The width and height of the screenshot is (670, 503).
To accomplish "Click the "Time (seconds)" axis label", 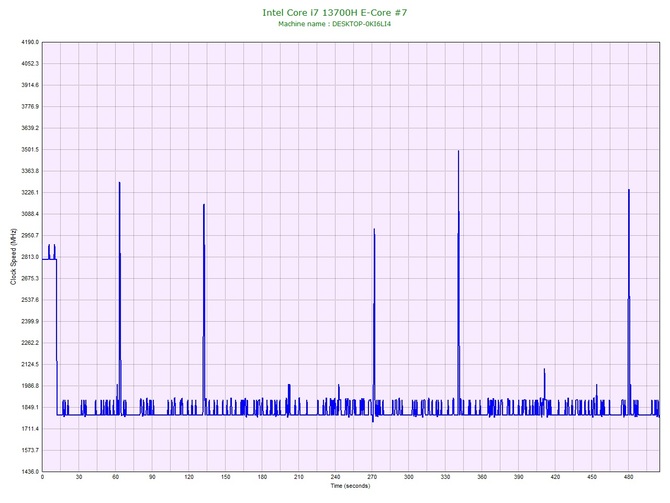I will (x=350, y=486).
